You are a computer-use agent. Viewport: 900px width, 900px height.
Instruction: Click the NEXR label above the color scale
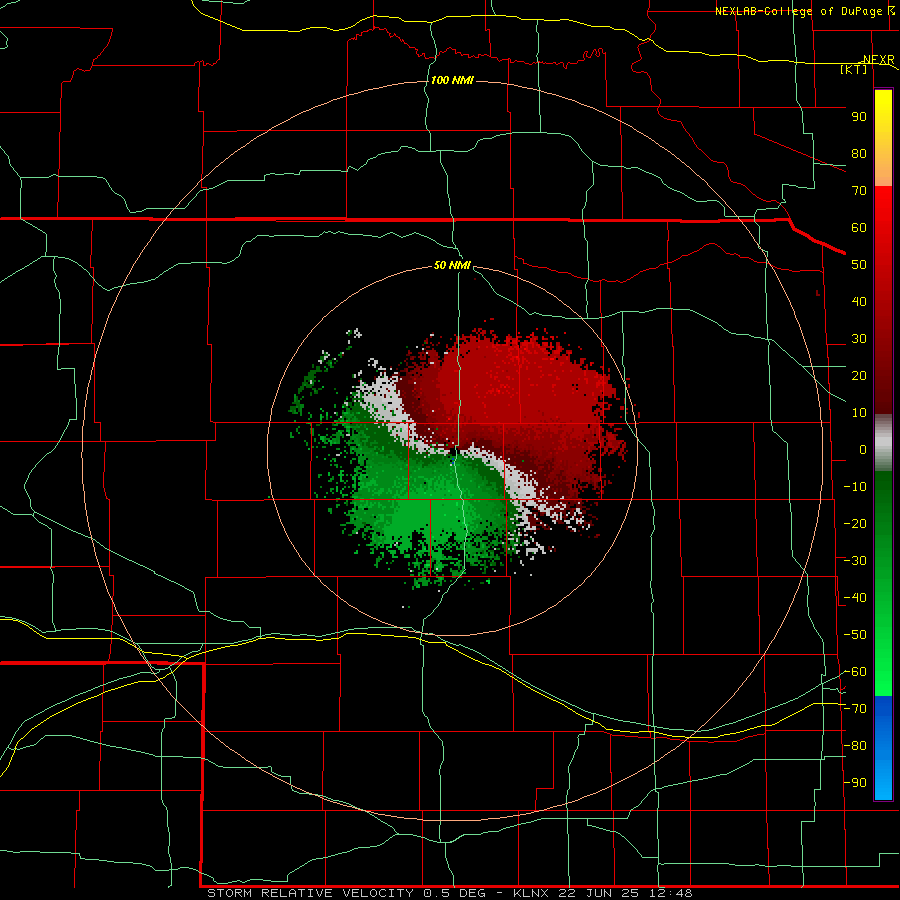pos(879,60)
